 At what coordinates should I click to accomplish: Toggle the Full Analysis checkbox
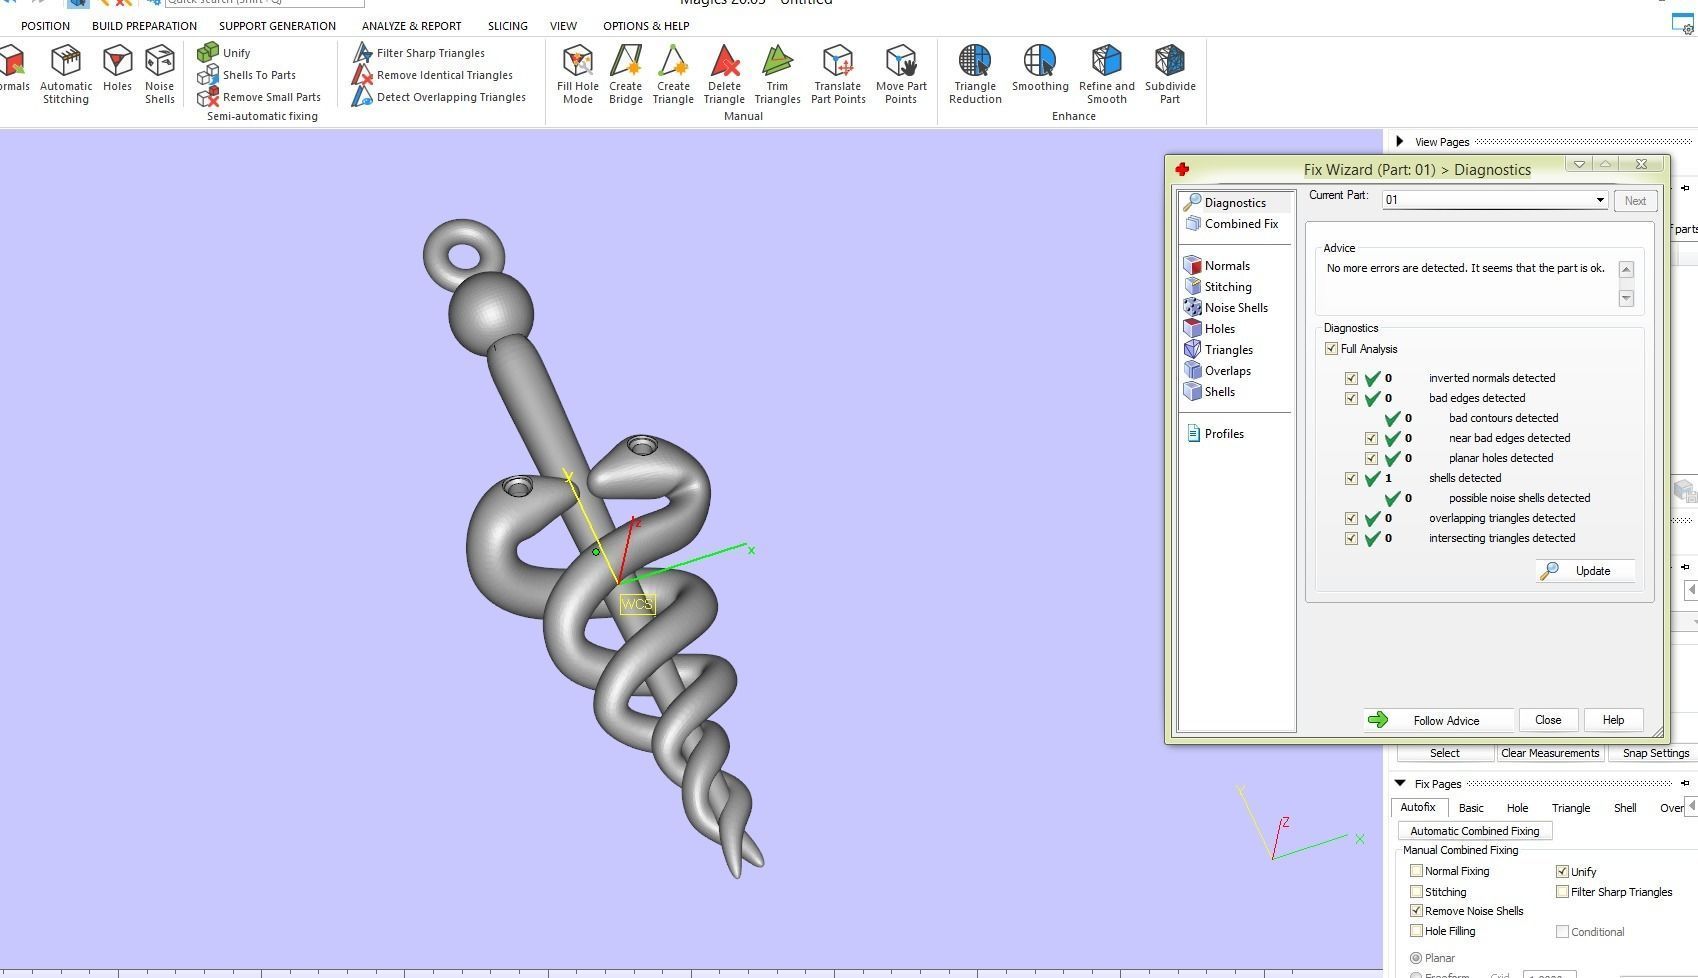coord(1331,349)
